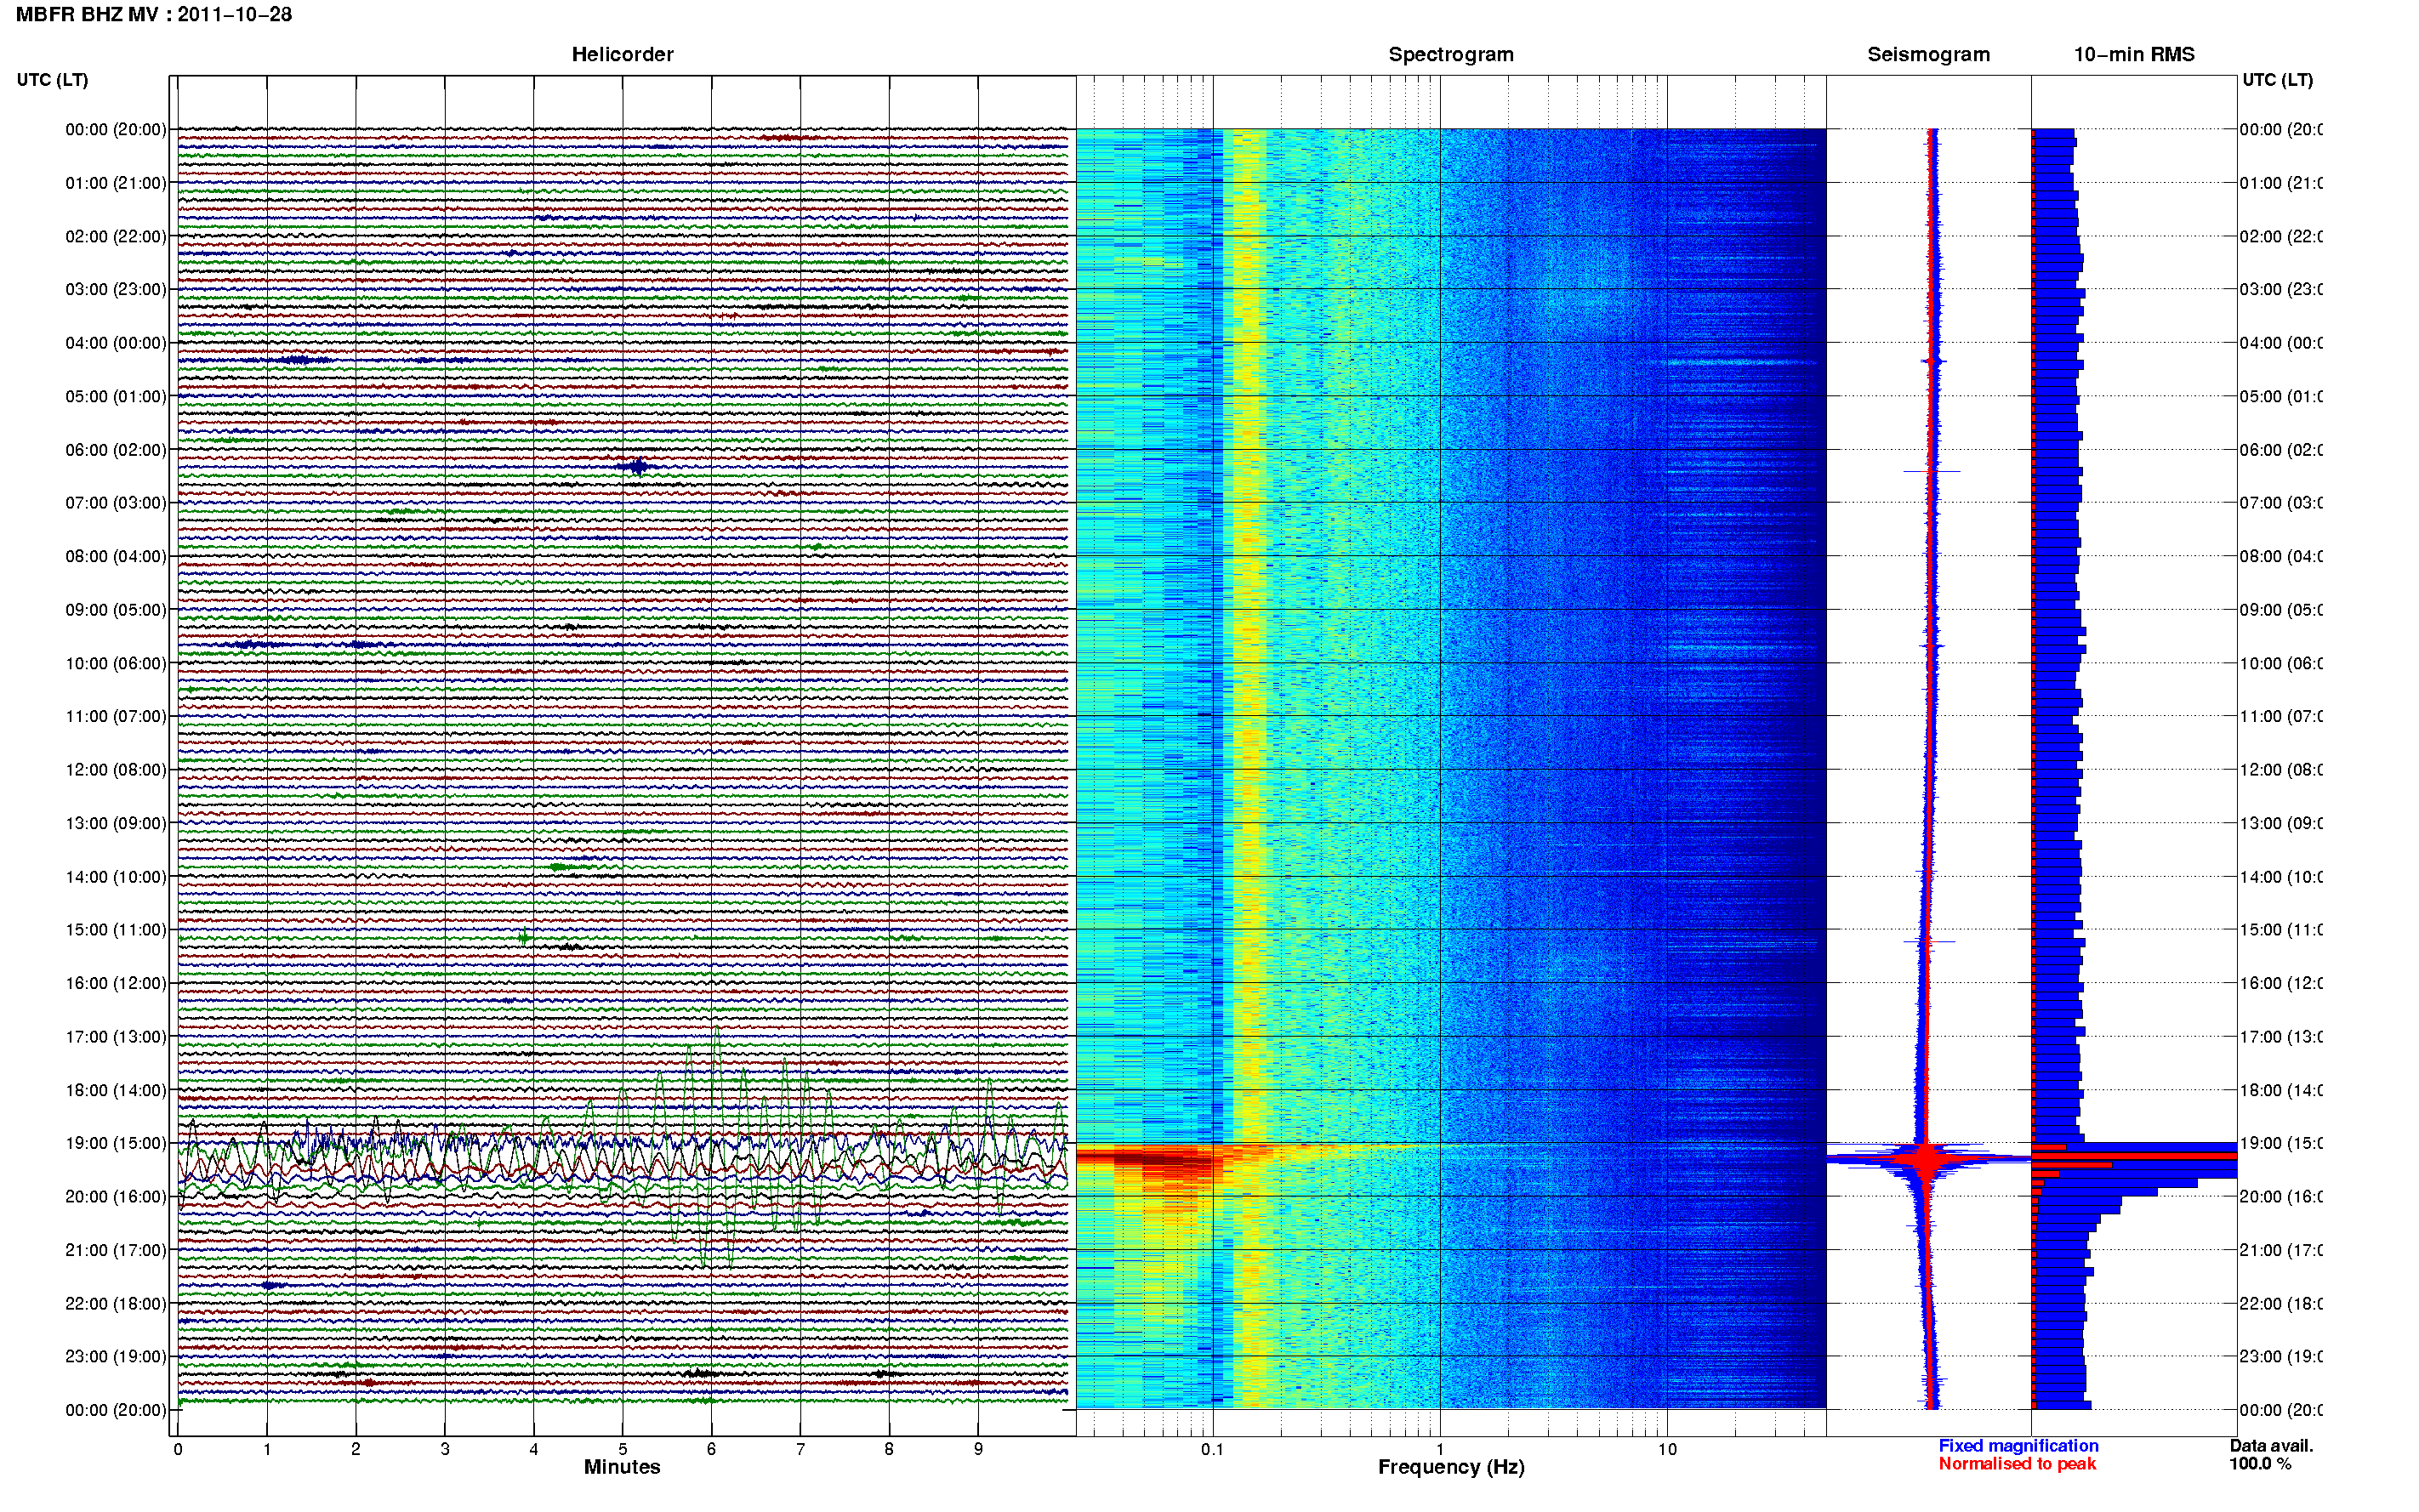Click left time label '17:00 (13:00)'
The image size is (2419, 1512).
coord(116,1037)
